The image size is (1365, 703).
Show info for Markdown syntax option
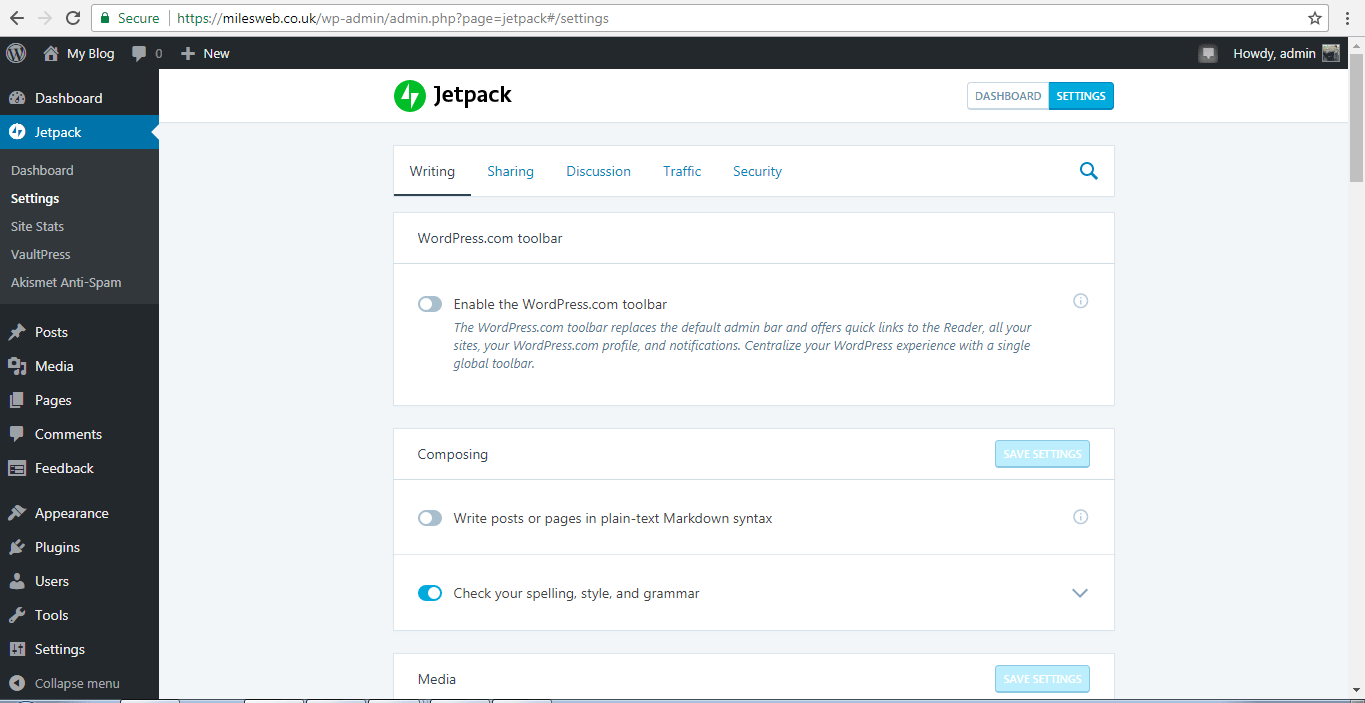click(1080, 517)
